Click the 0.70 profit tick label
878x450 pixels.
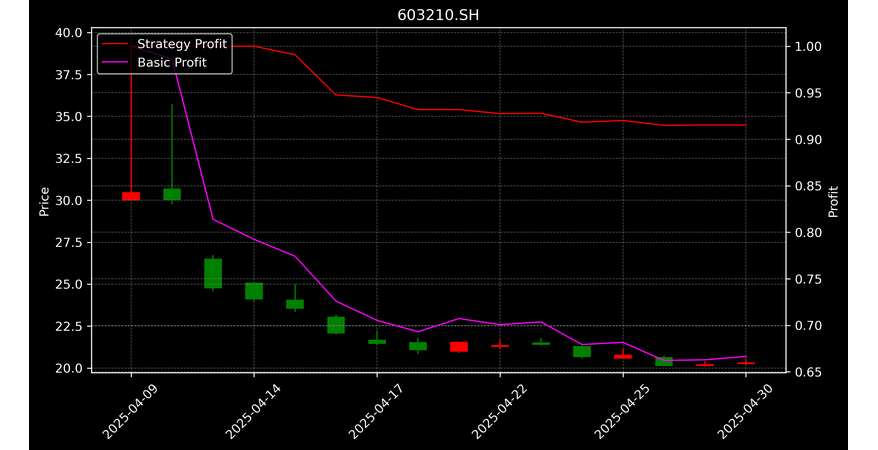pyautogui.click(x=808, y=325)
